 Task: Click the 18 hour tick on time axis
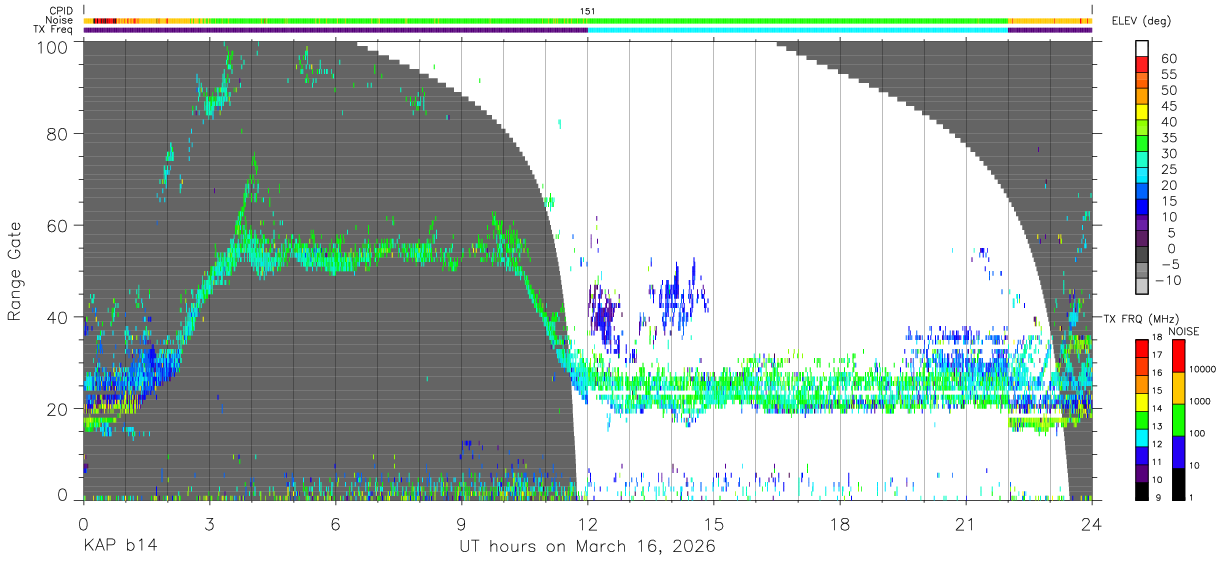pyautogui.click(x=840, y=524)
